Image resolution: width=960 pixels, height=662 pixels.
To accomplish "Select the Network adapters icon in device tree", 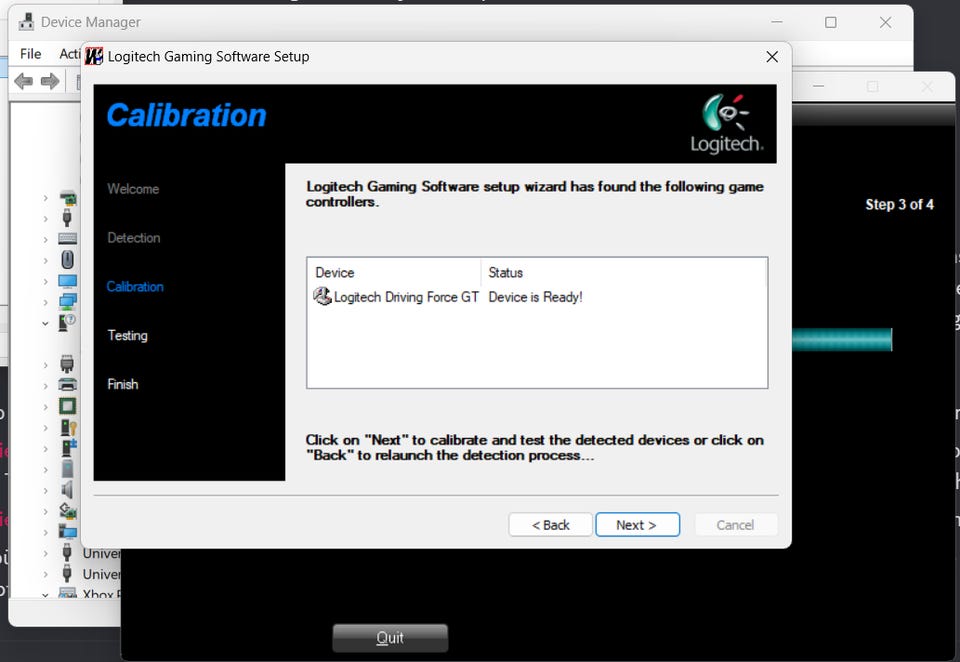I will coord(67,301).
